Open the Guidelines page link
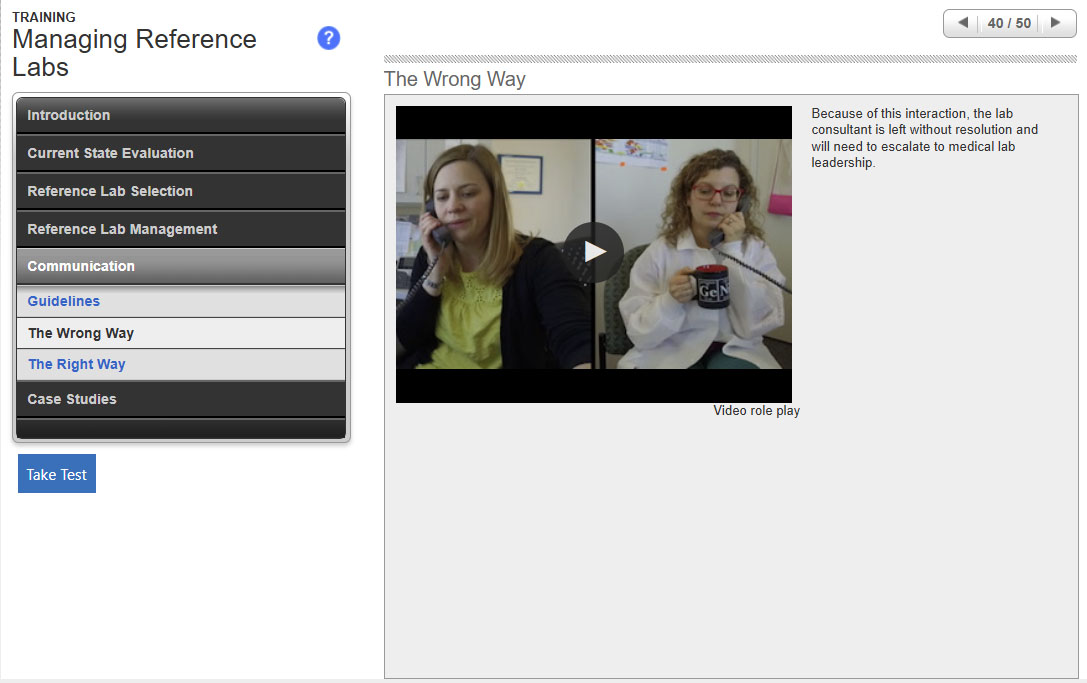 (64, 301)
